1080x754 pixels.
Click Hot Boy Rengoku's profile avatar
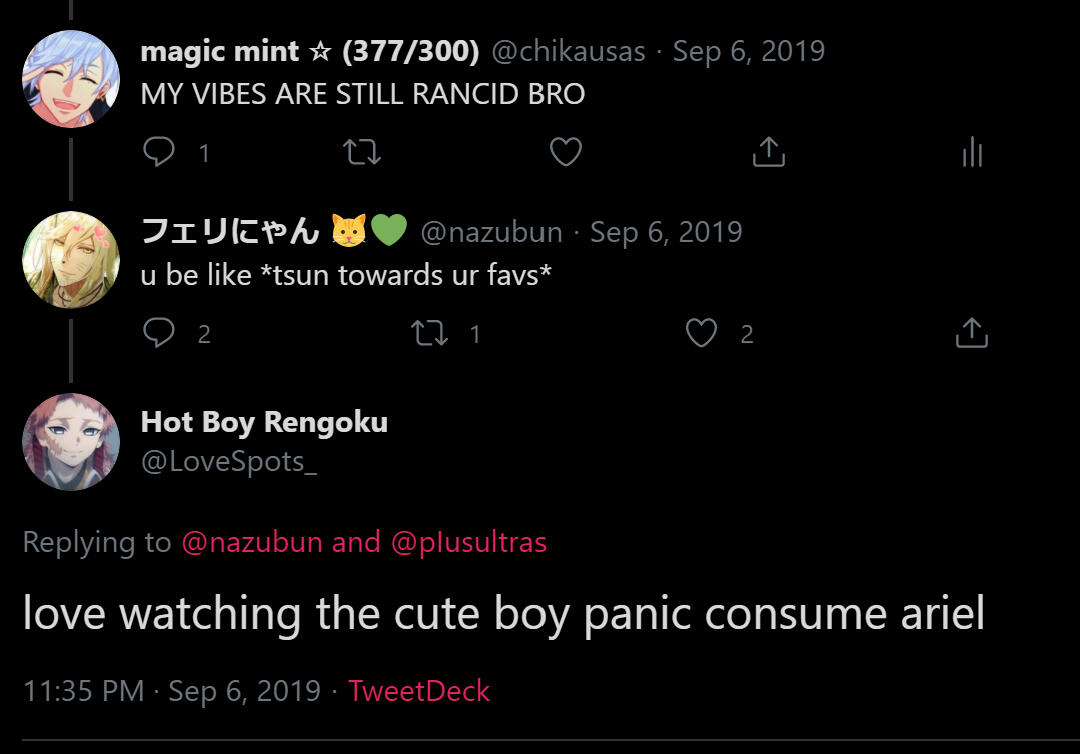(x=71, y=442)
